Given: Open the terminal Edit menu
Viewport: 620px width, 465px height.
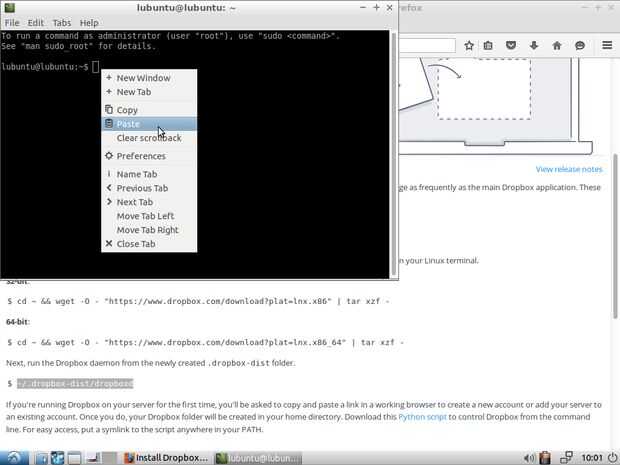Looking at the screenshot, I should click(36, 23).
